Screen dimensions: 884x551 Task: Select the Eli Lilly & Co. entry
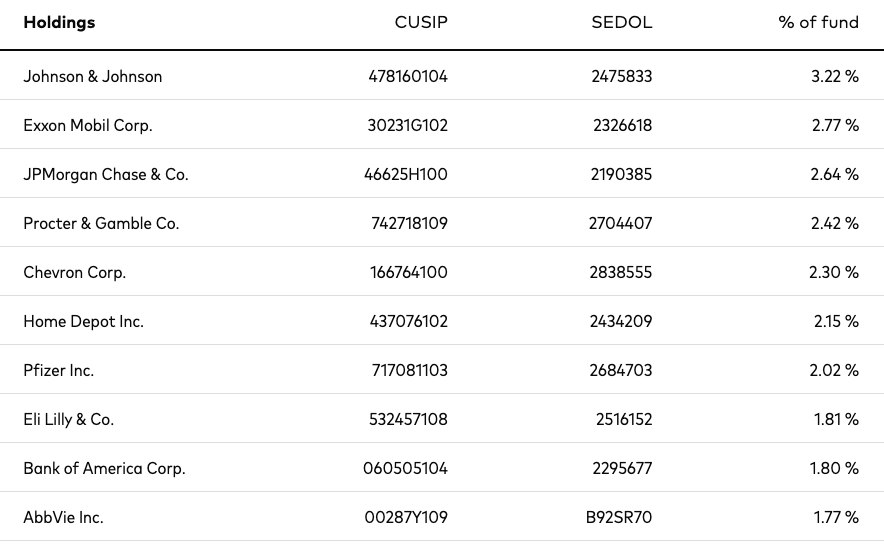click(x=69, y=420)
